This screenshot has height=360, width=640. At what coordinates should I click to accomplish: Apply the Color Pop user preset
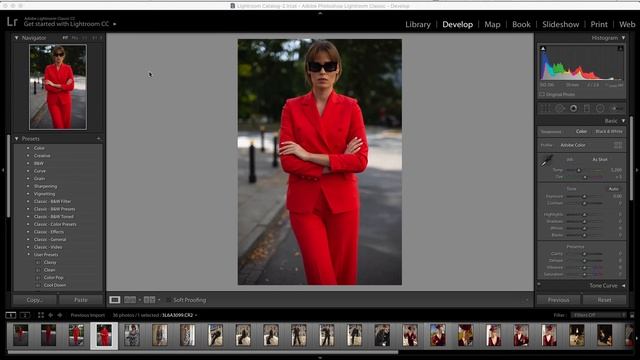53,278
